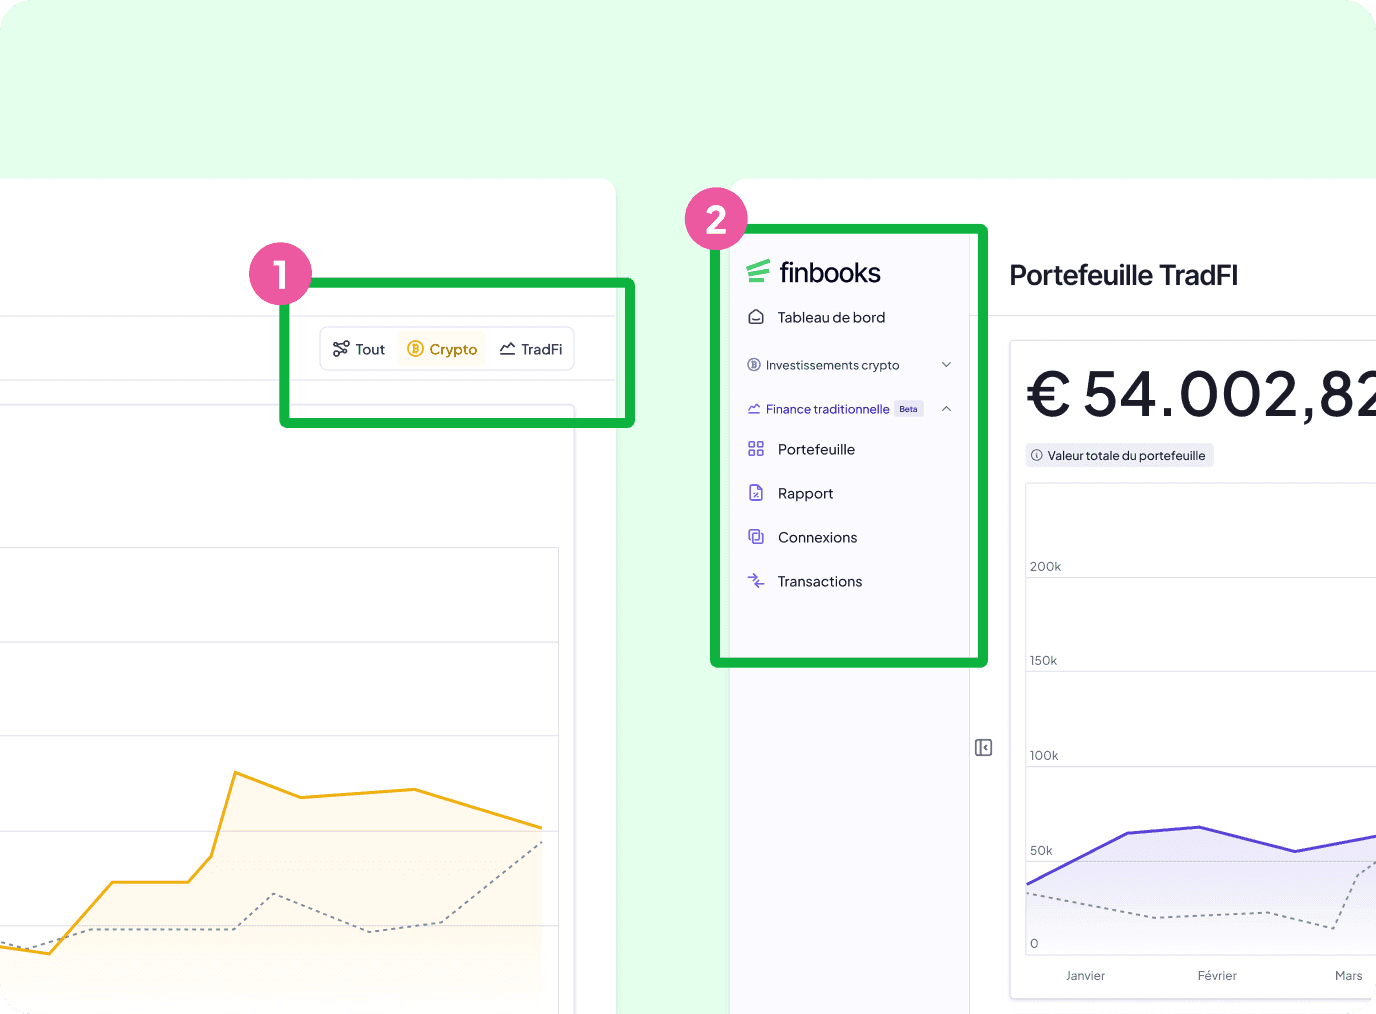Click the Investissements crypto coin icon

click(x=754, y=365)
